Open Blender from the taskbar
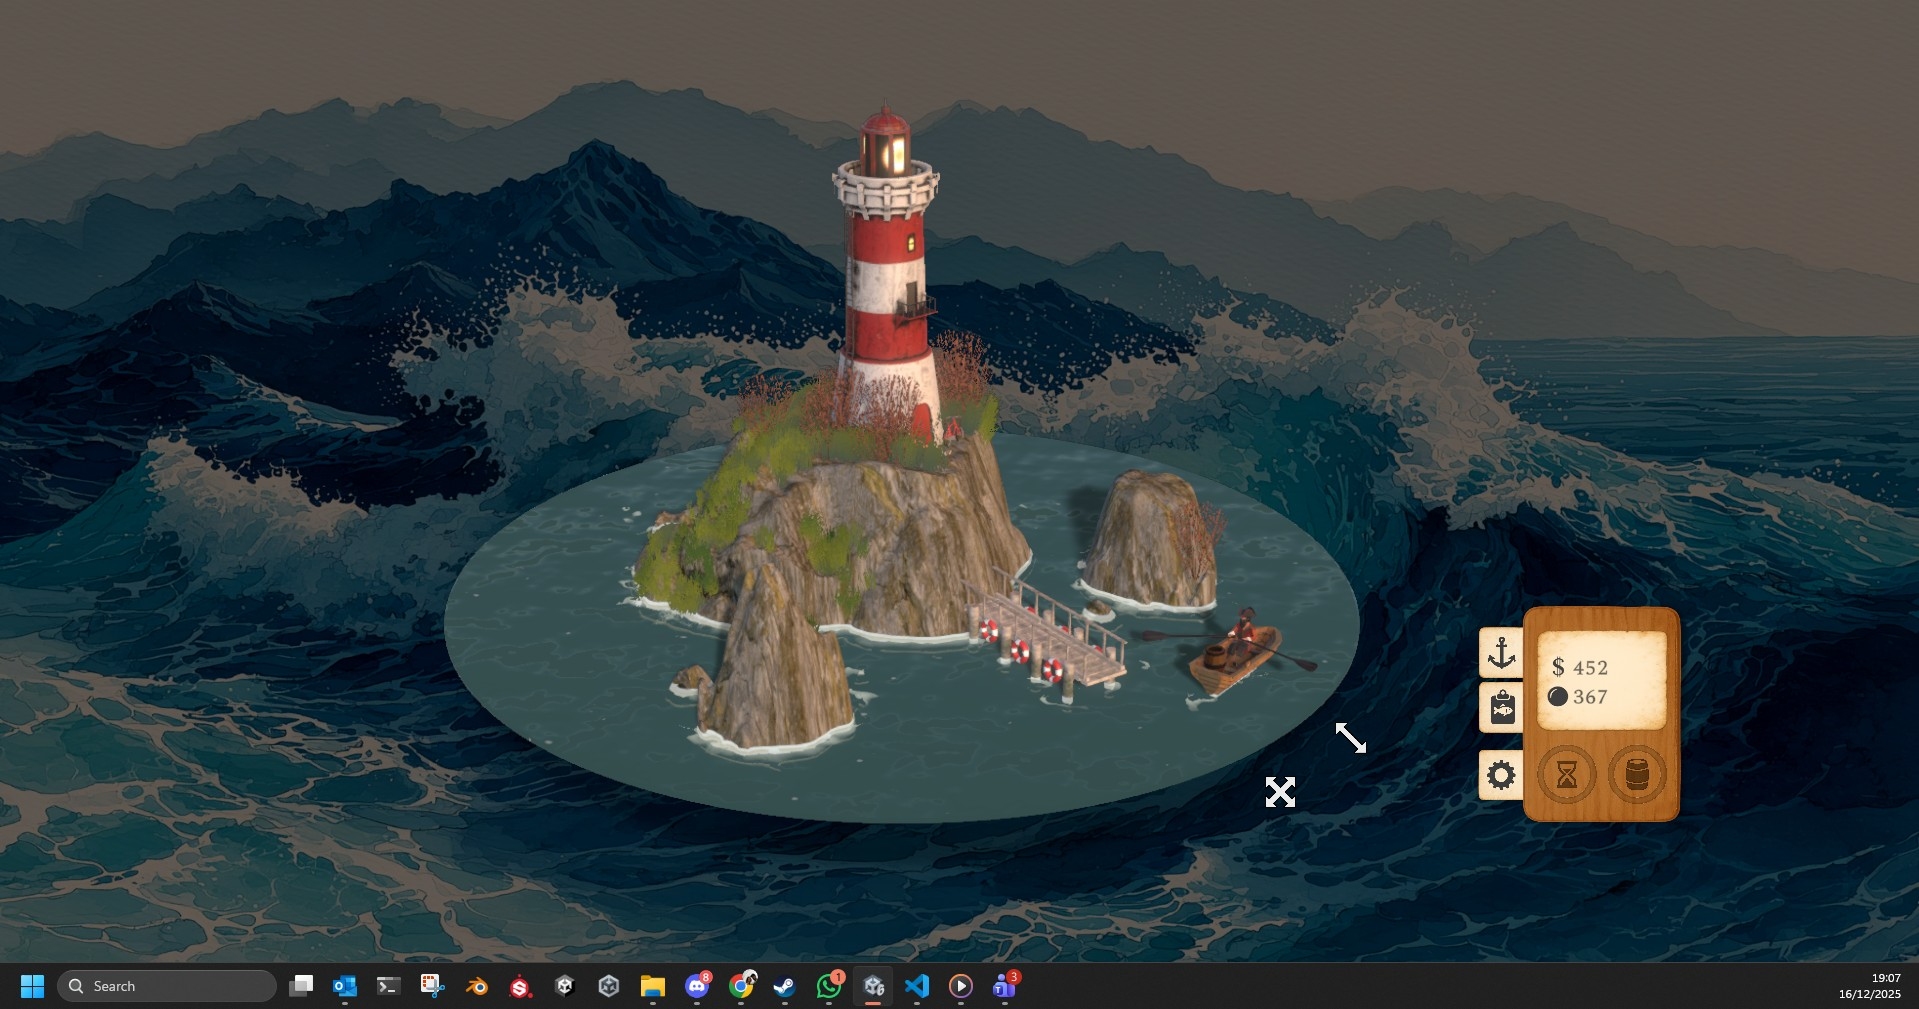Screen dimensions: 1919x1009 (477, 986)
